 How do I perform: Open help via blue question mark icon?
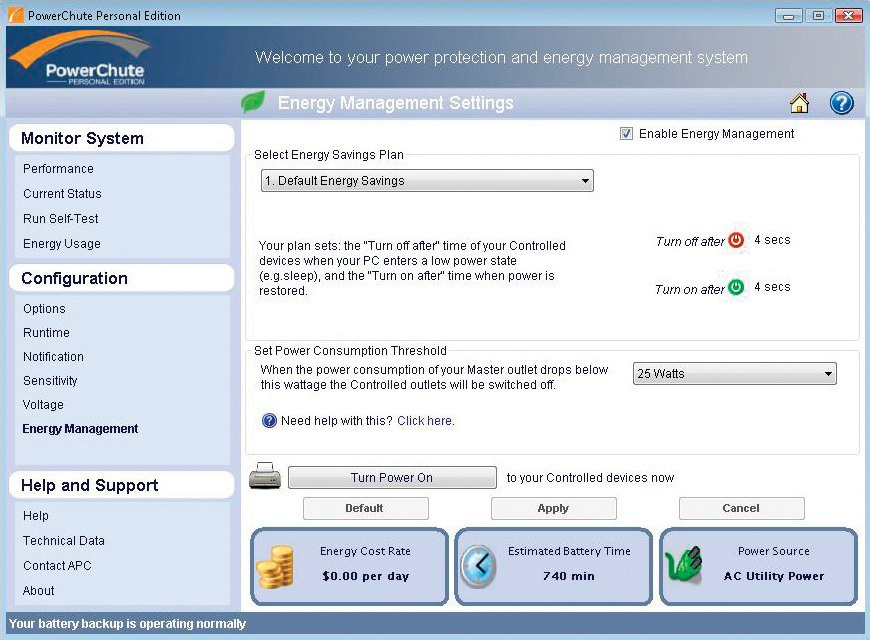pyautogui.click(x=841, y=103)
